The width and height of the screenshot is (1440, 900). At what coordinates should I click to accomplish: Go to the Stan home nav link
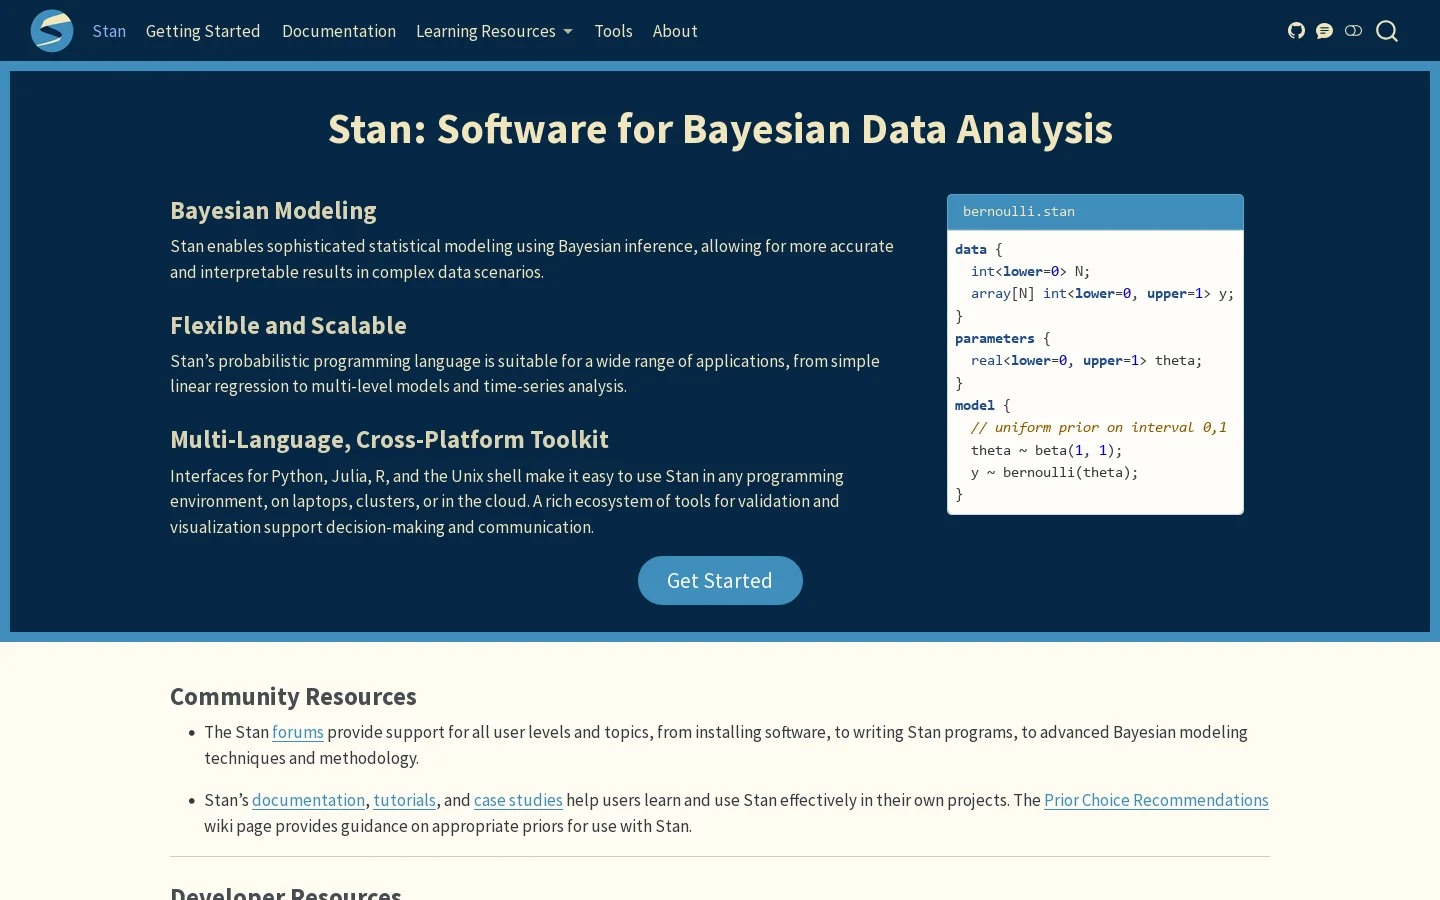[109, 31]
